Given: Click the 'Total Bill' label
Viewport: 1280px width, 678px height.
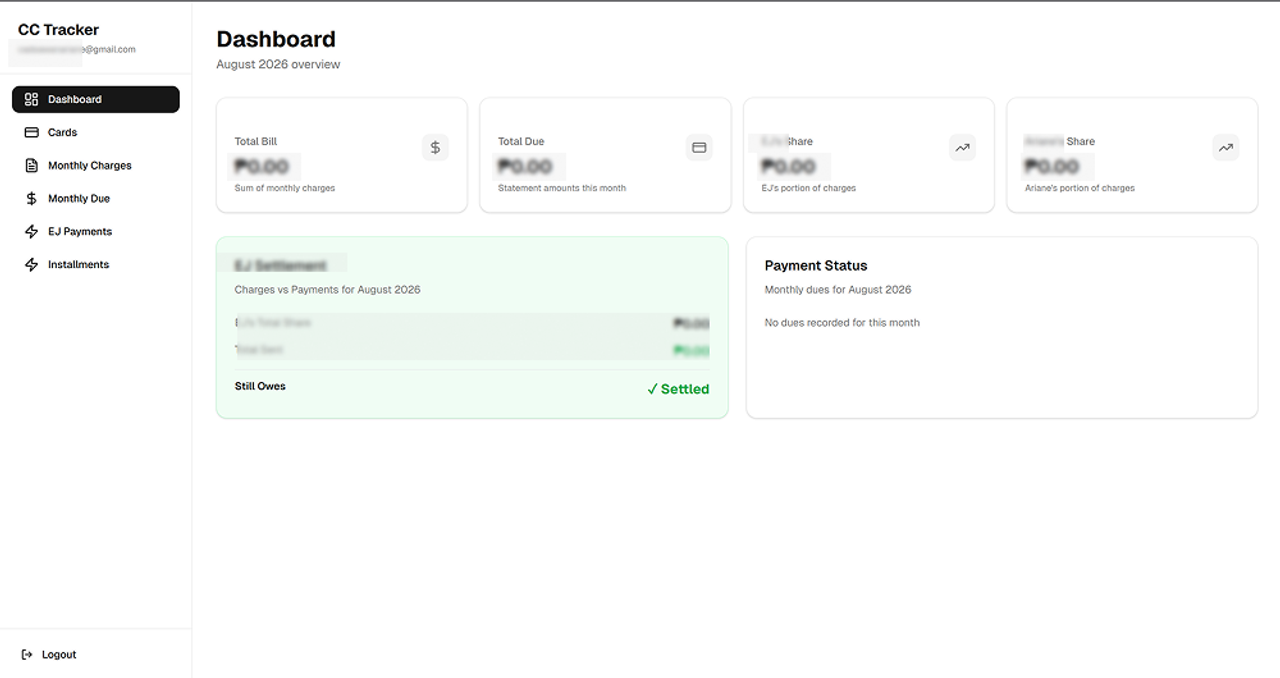Looking at the screenshot, I should (x=256, y=141).
